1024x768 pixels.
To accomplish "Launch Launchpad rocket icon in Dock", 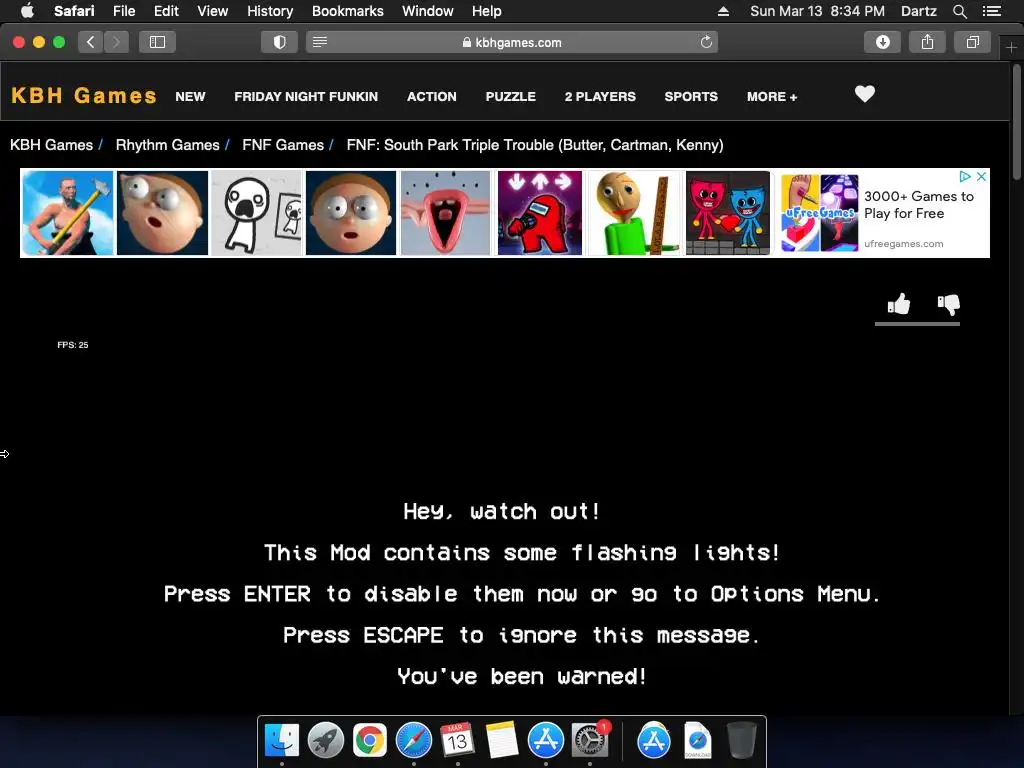I will 325,740.
